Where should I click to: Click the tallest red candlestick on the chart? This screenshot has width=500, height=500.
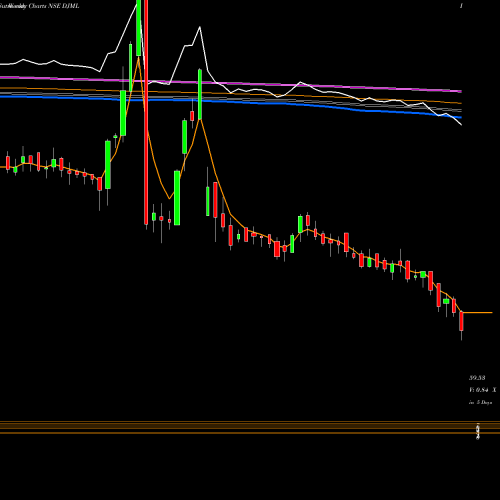click(x=146, y=112)
